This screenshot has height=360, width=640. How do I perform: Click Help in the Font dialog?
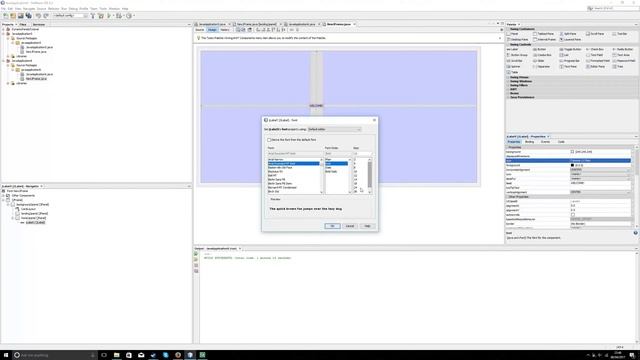point(367,226)
